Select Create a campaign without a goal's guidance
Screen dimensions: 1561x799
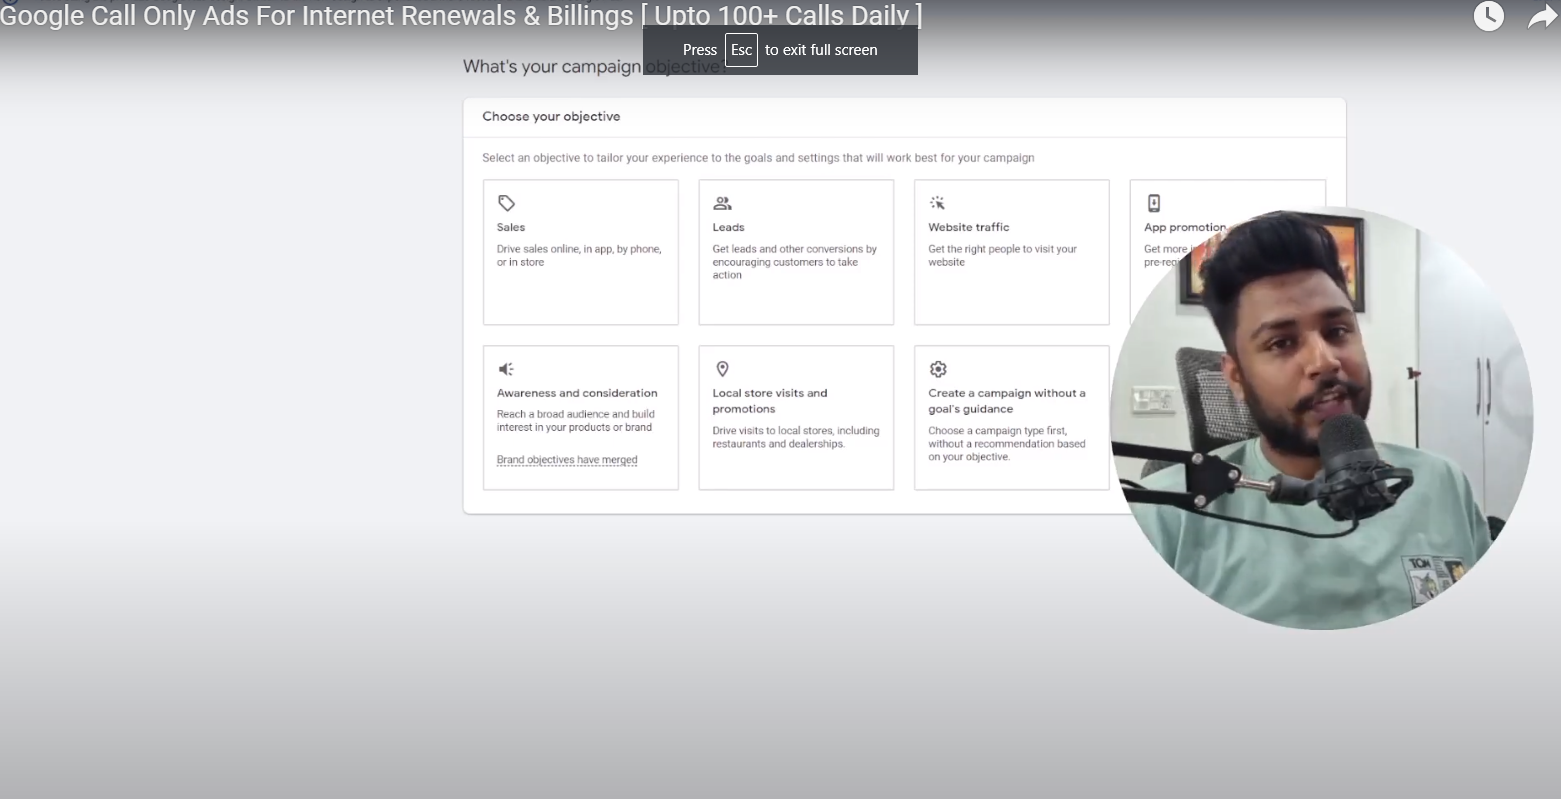click(1011, 418)
